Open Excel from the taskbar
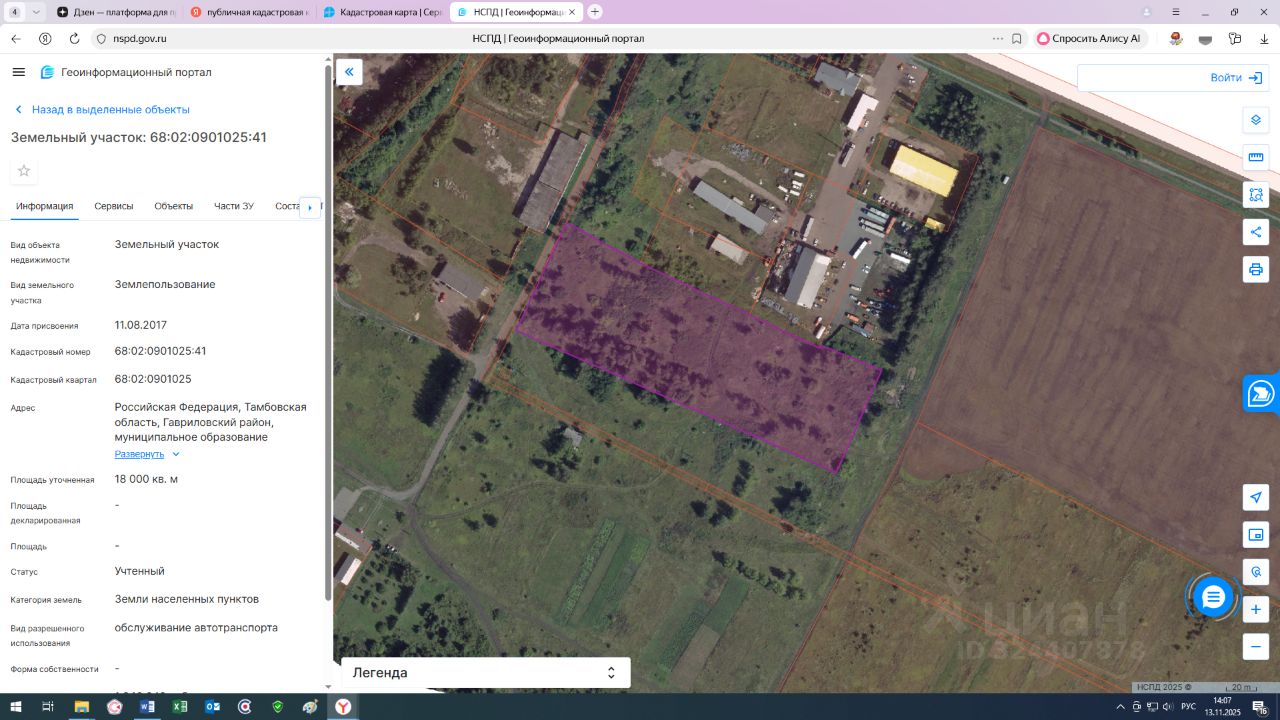The height and width of the screenshot is (720, 1280). point(180,707)
